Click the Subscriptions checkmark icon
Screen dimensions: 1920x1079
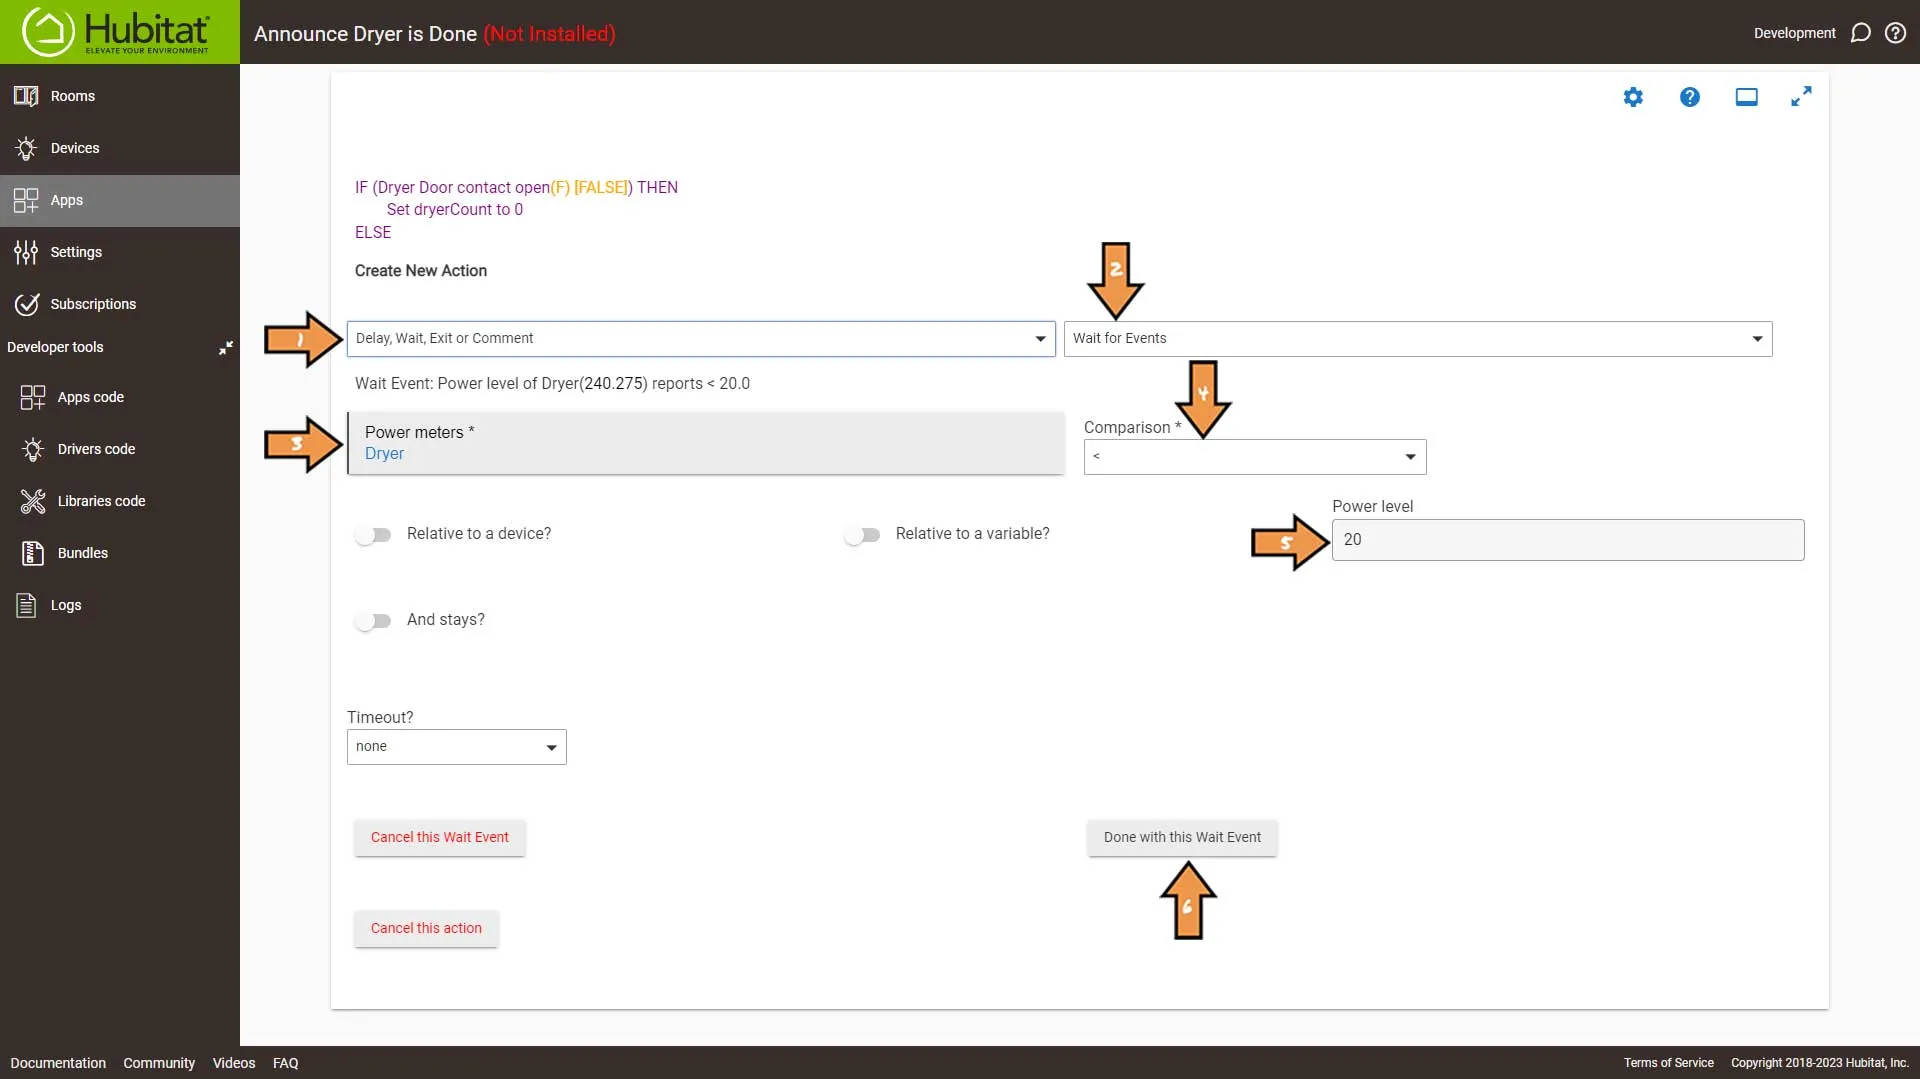tap(26, 304)
